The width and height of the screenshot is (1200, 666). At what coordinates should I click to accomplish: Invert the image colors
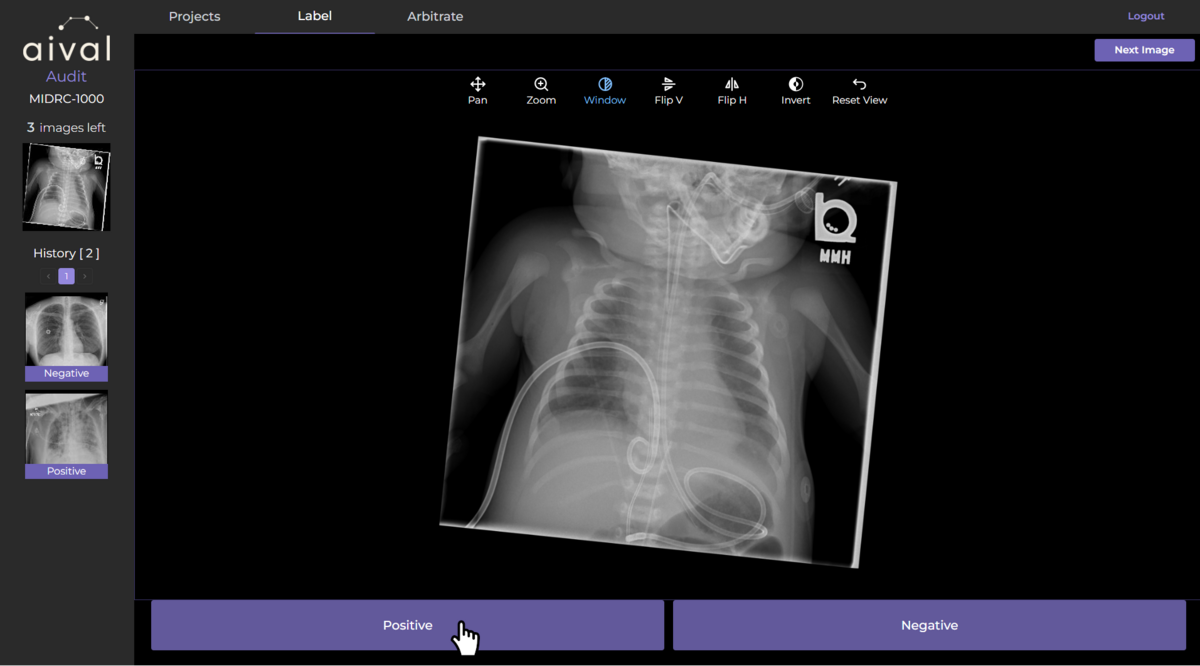point(795,91)
